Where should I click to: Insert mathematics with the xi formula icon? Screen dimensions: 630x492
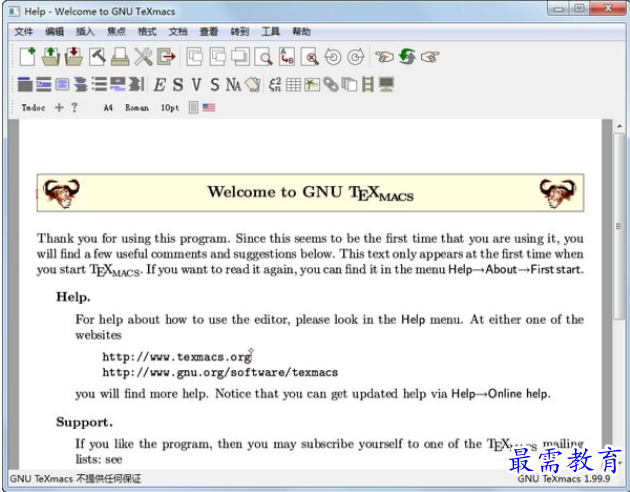[275, 84]
